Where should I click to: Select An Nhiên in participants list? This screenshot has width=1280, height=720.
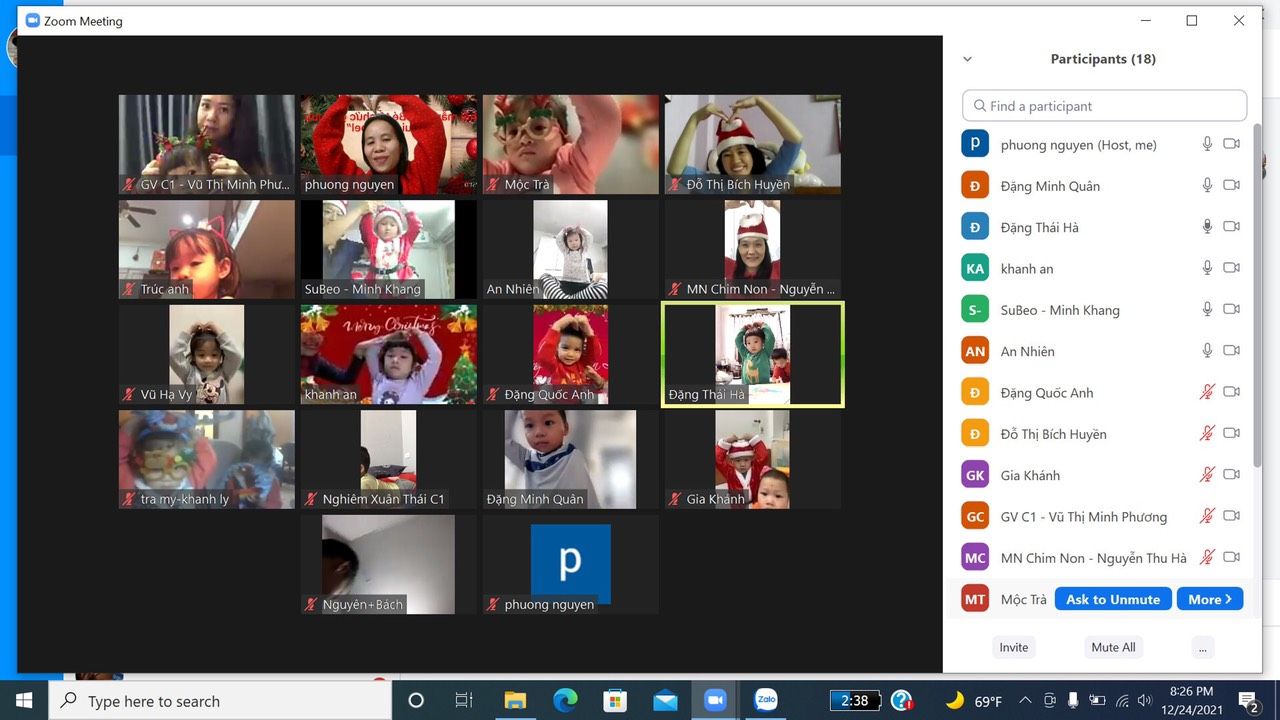click(x=1027, y=351)
